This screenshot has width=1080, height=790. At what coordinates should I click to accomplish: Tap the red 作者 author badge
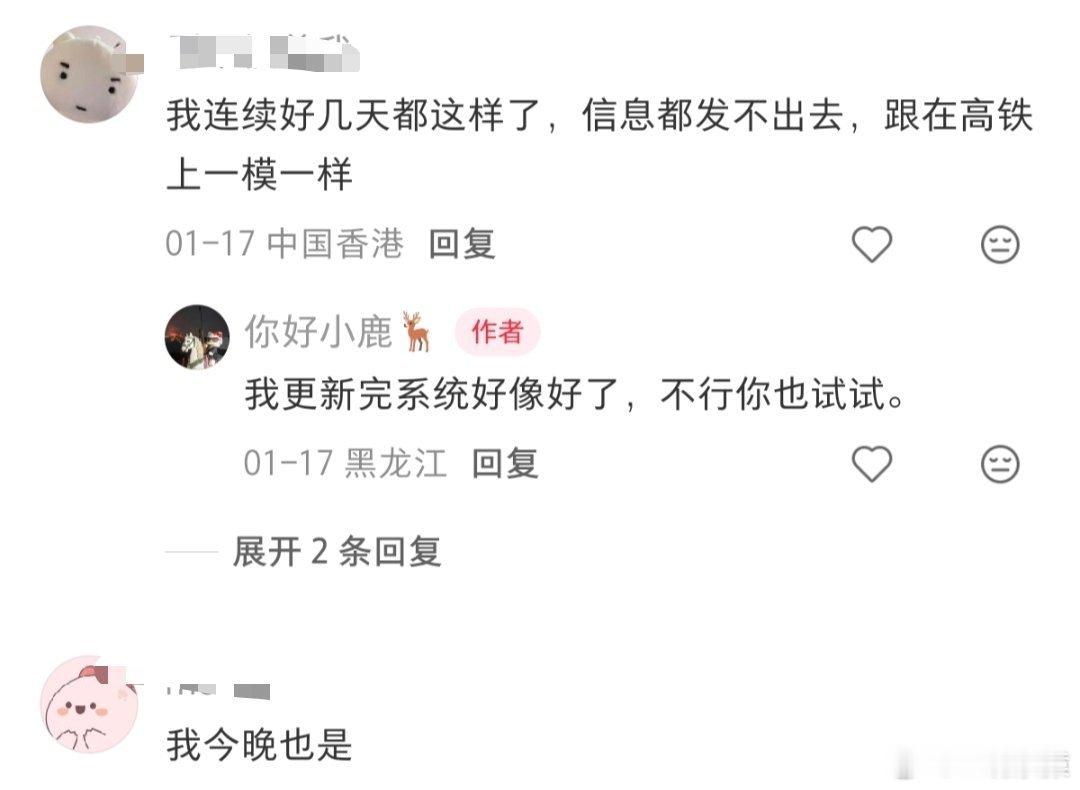(497, 332)
